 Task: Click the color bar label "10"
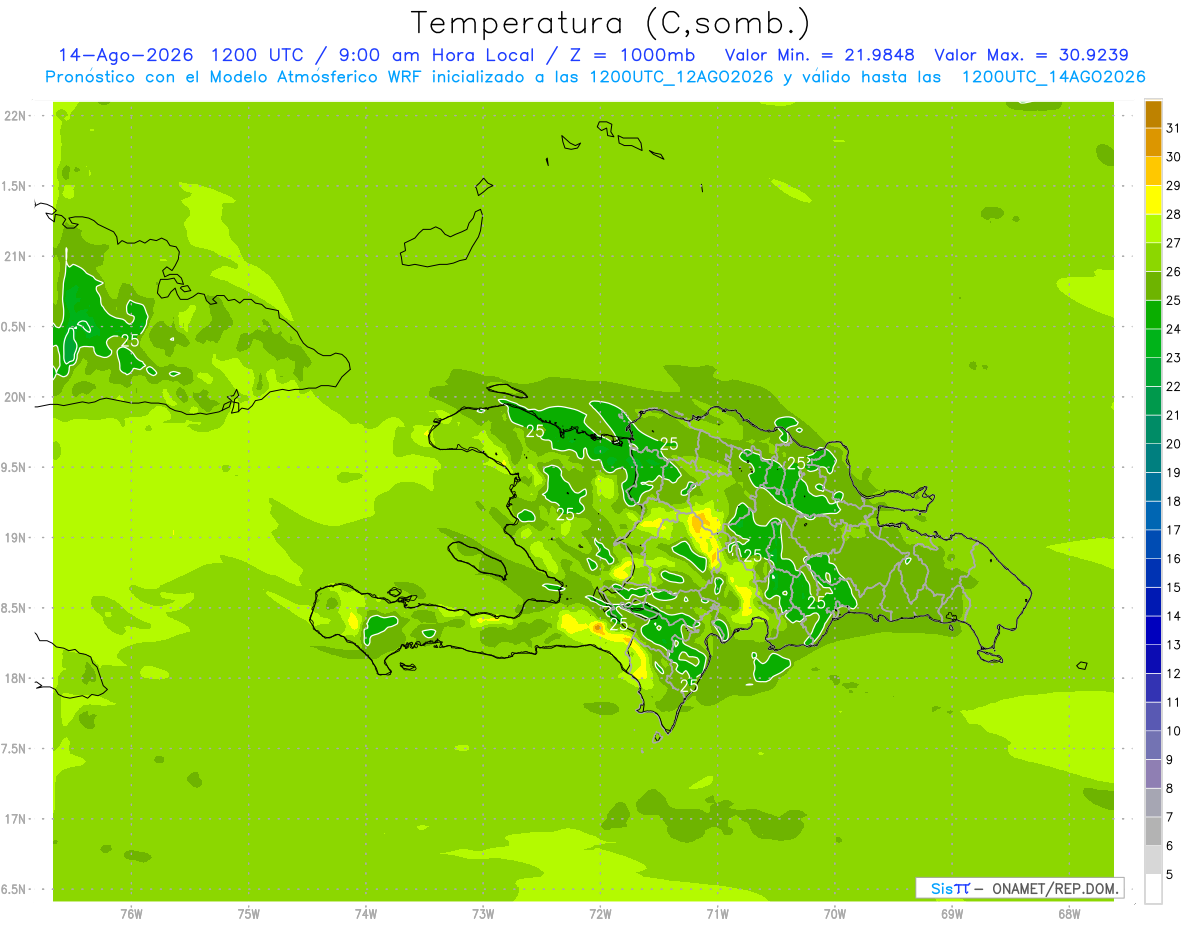pos(1174,731)
